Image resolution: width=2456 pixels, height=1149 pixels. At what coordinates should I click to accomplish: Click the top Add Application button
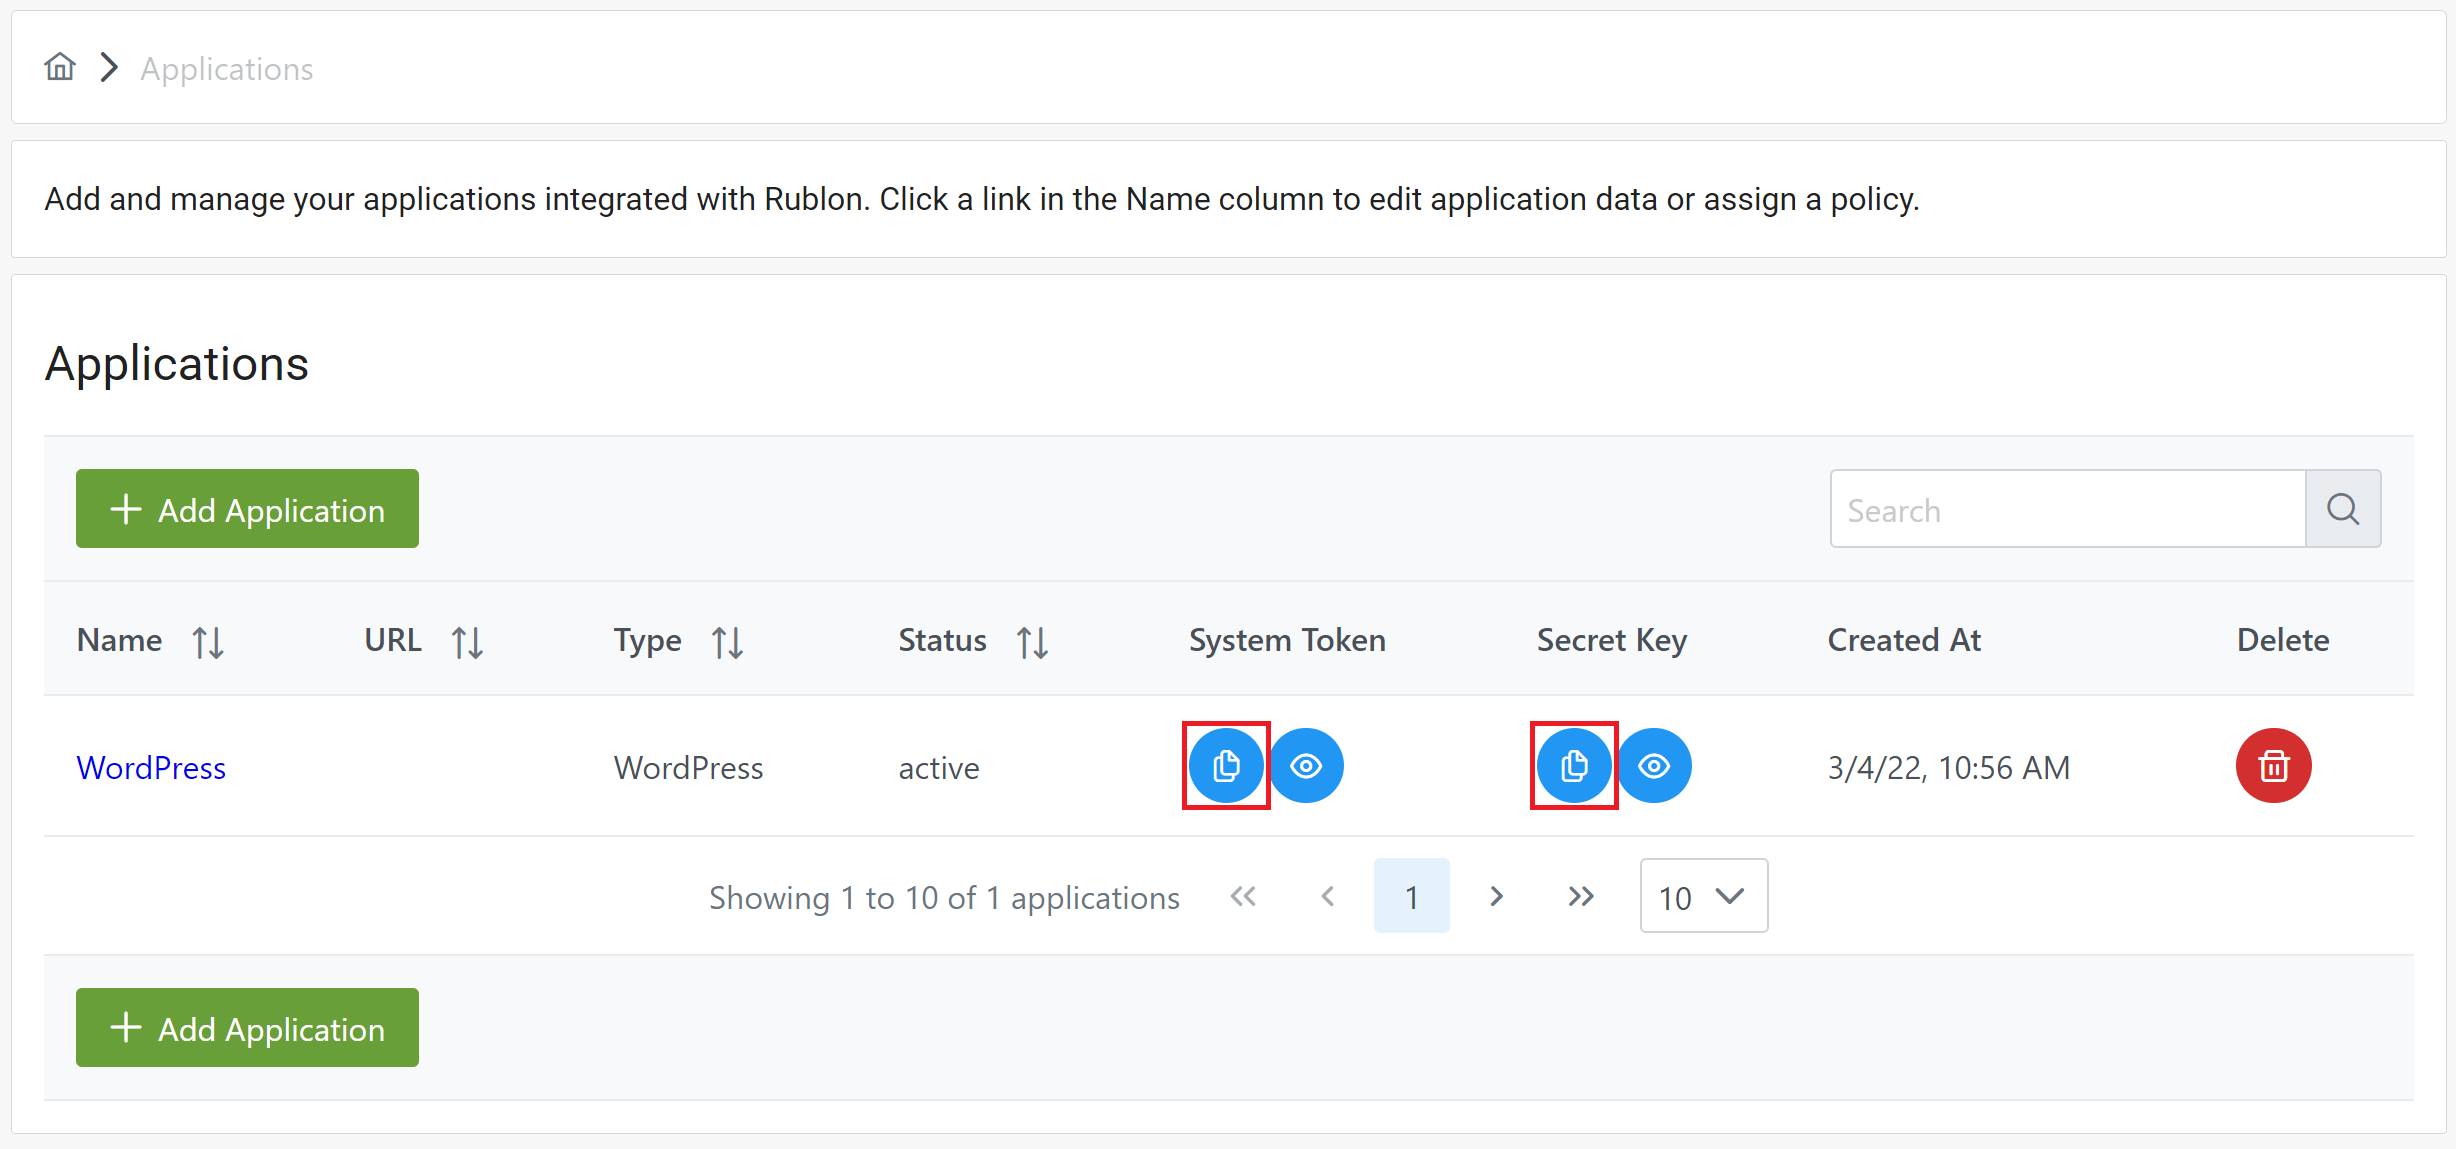point(247,509)
